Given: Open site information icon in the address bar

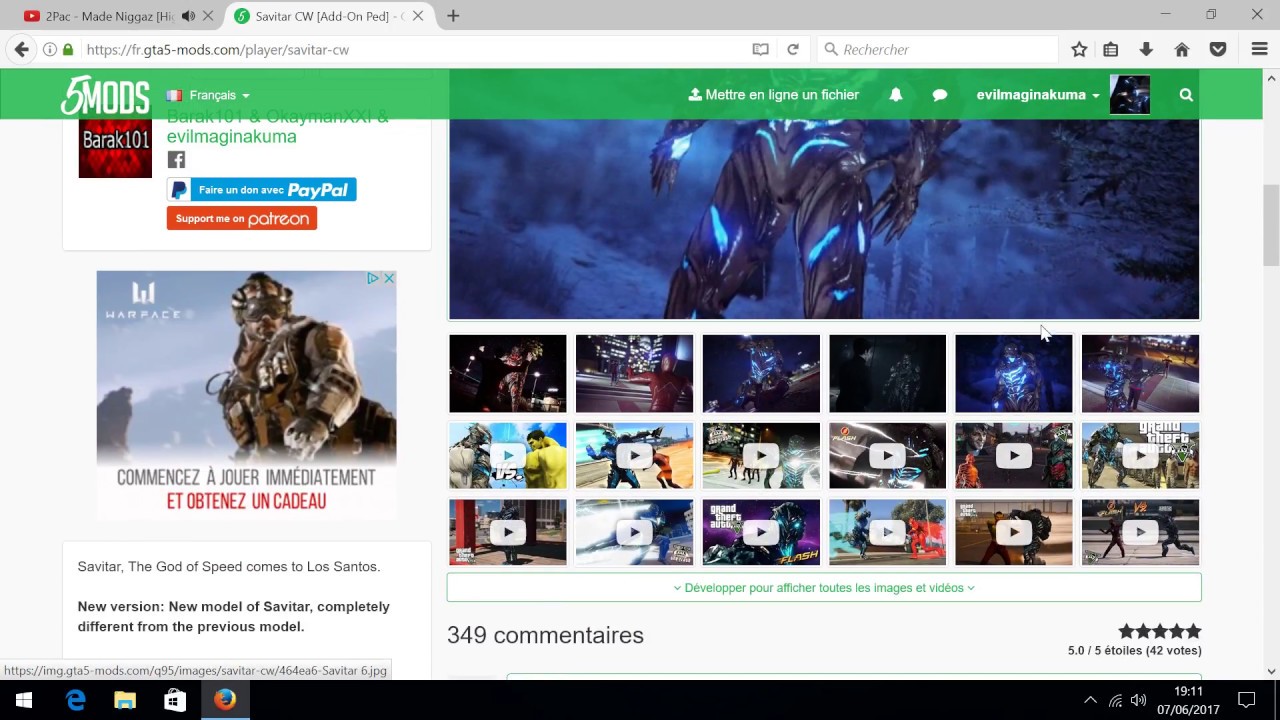Looking at the screenshot, I should (x=50, y=49).
